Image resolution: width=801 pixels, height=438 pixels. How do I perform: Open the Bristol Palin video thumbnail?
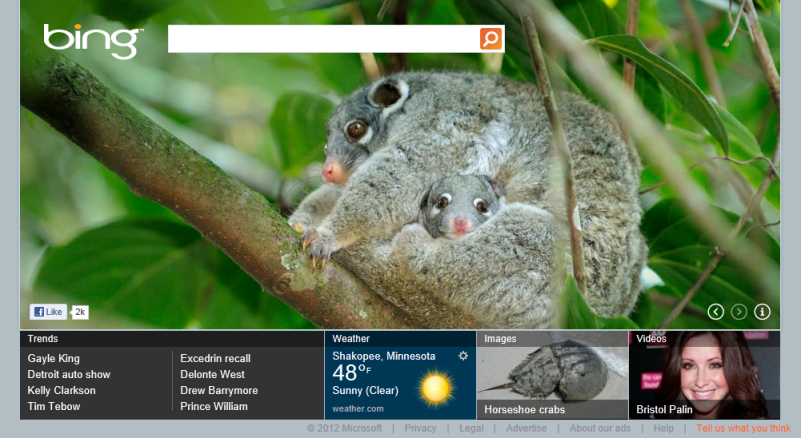coord(704,375)
